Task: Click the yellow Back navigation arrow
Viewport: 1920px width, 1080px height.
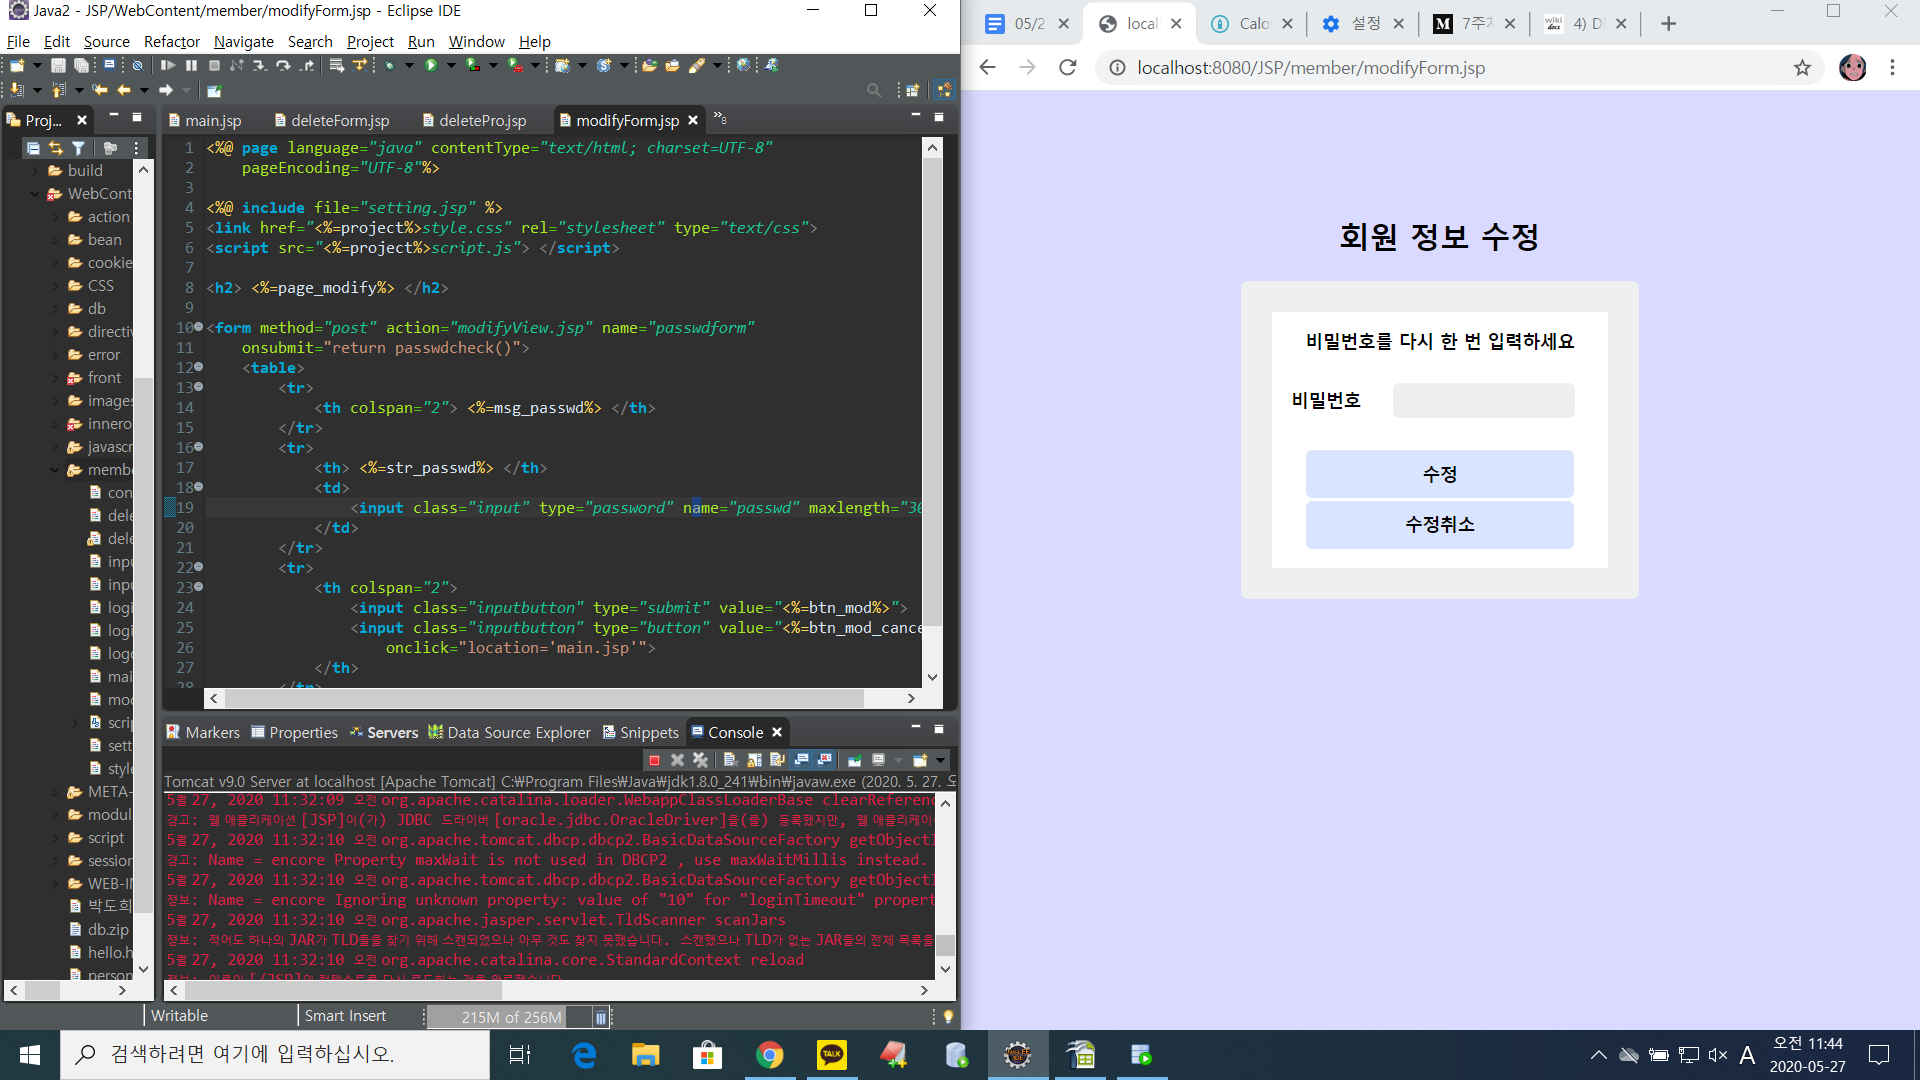Action: click(x=124, y=90)
